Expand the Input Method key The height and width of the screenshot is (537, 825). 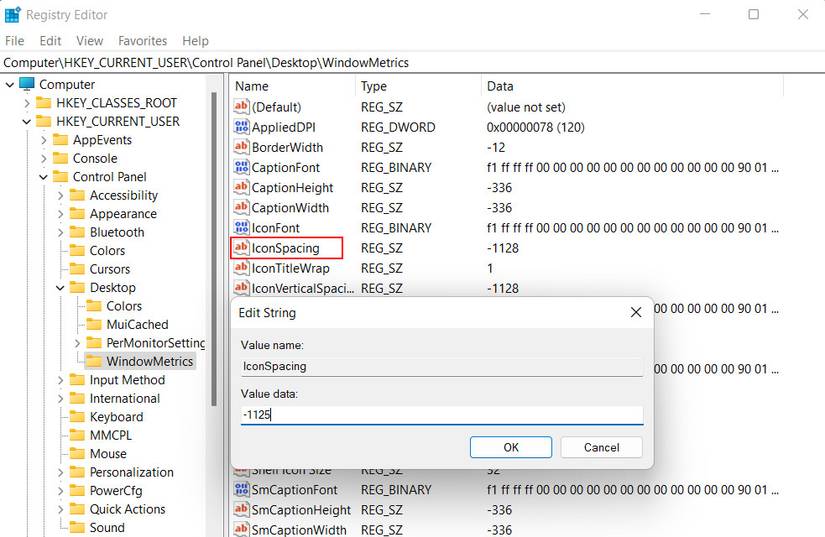click(x=61, y=380)
